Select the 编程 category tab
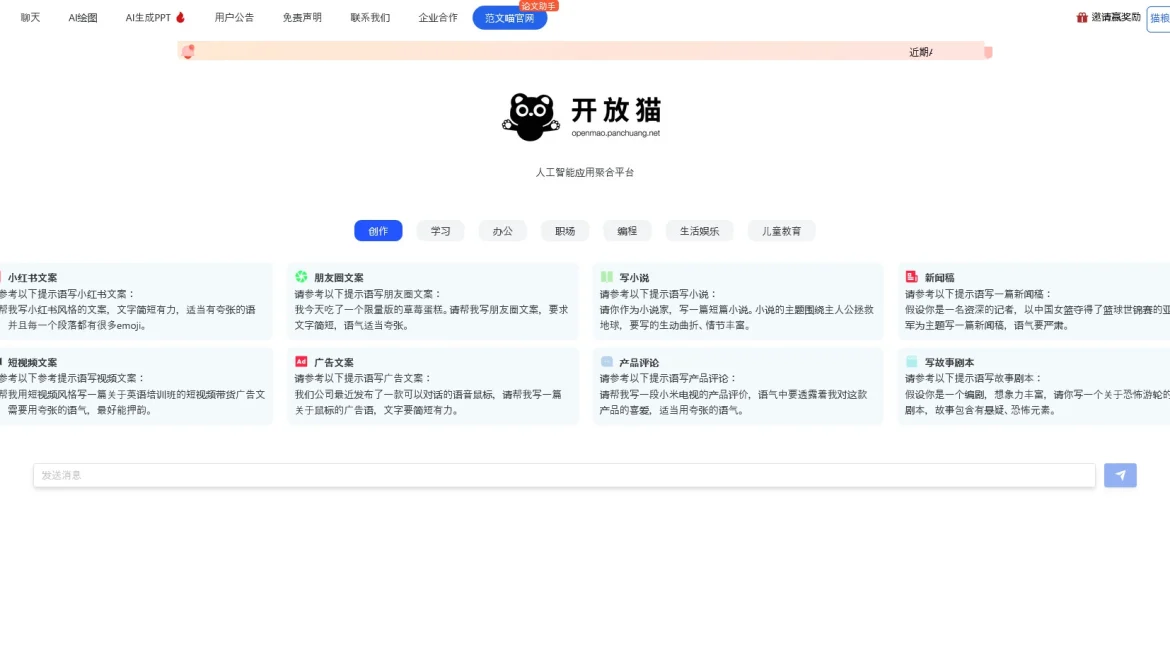Viewport: 1170px width, 650px height. [628, 231]
